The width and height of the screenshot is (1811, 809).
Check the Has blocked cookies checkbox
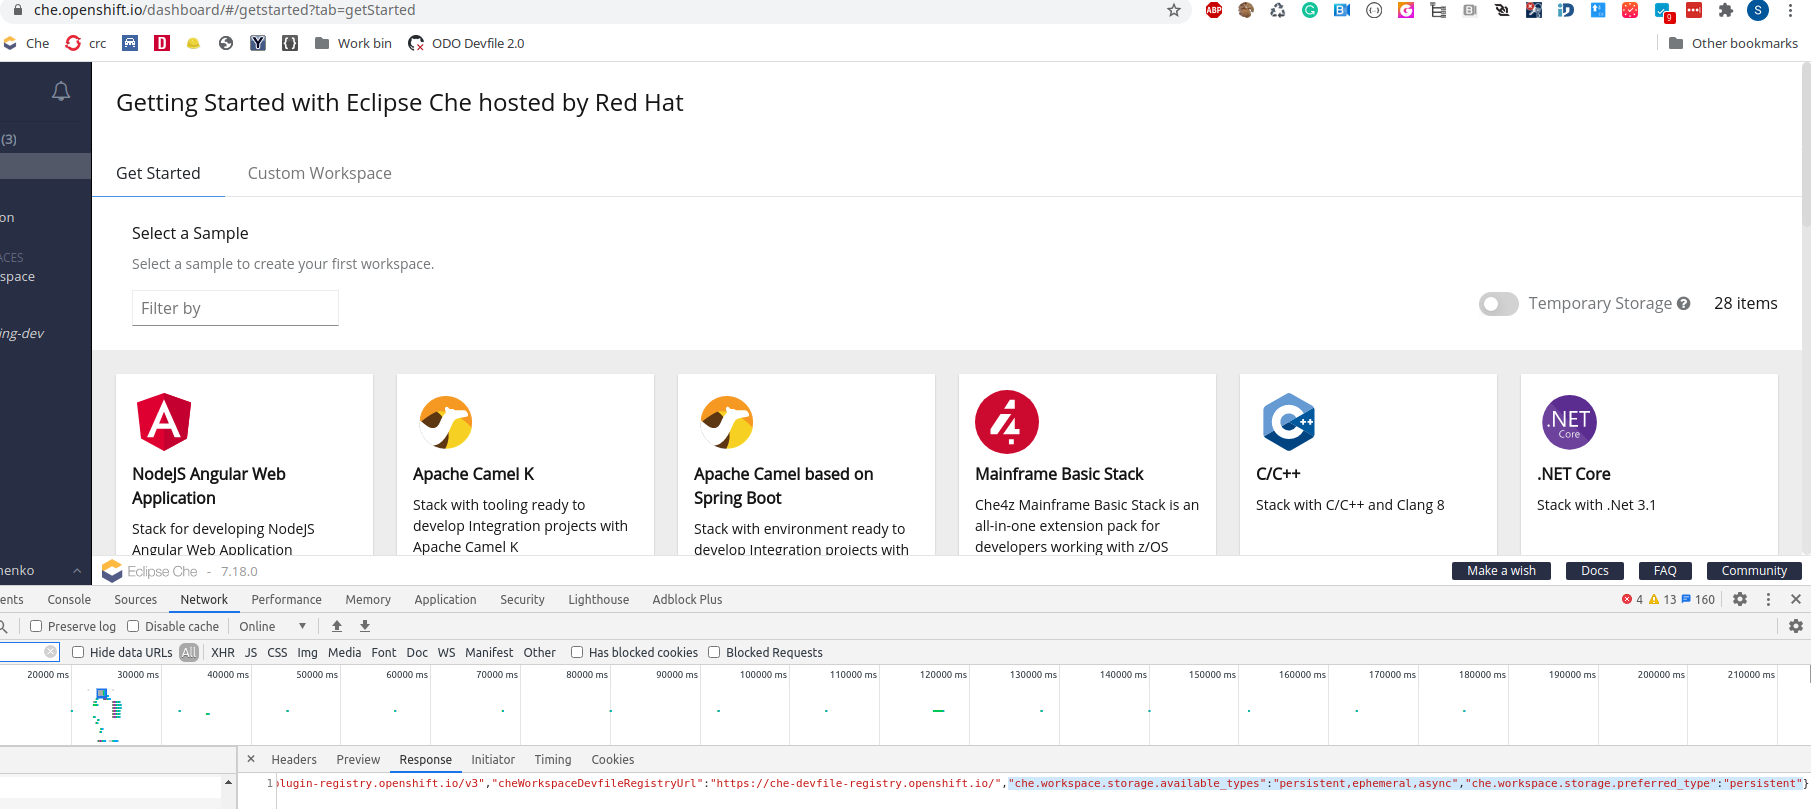coord(577,652)
